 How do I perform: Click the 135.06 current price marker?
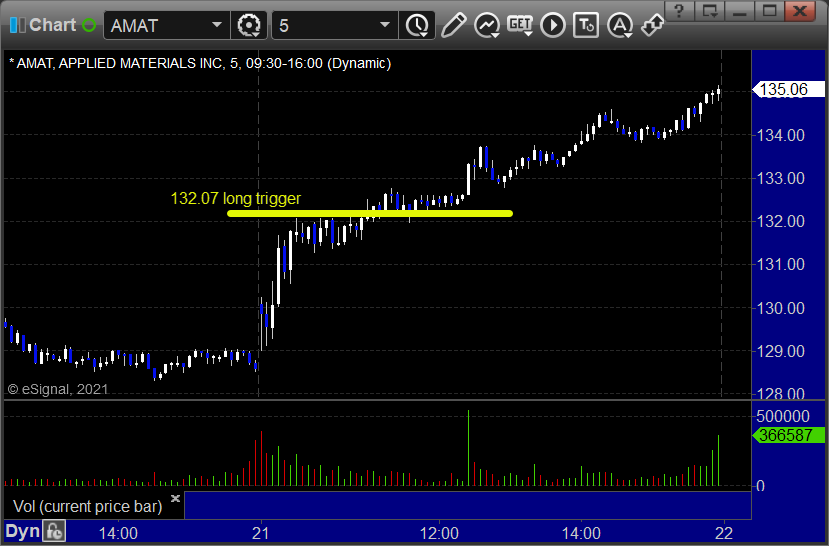coord(788,89)
